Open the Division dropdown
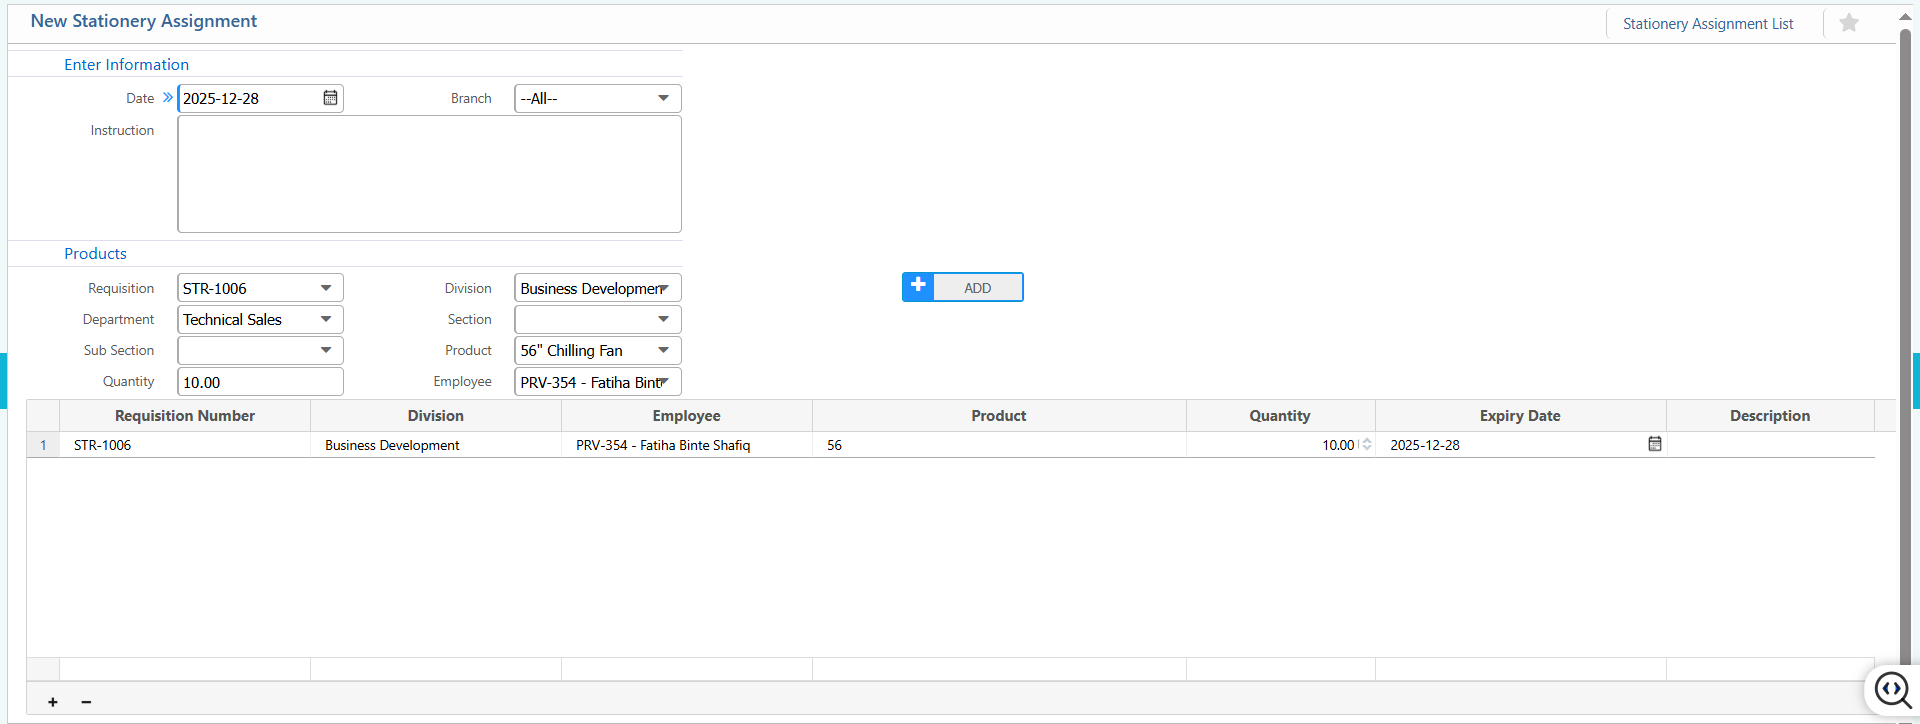This screenshot has height=724, width=1920. [663, 288]
